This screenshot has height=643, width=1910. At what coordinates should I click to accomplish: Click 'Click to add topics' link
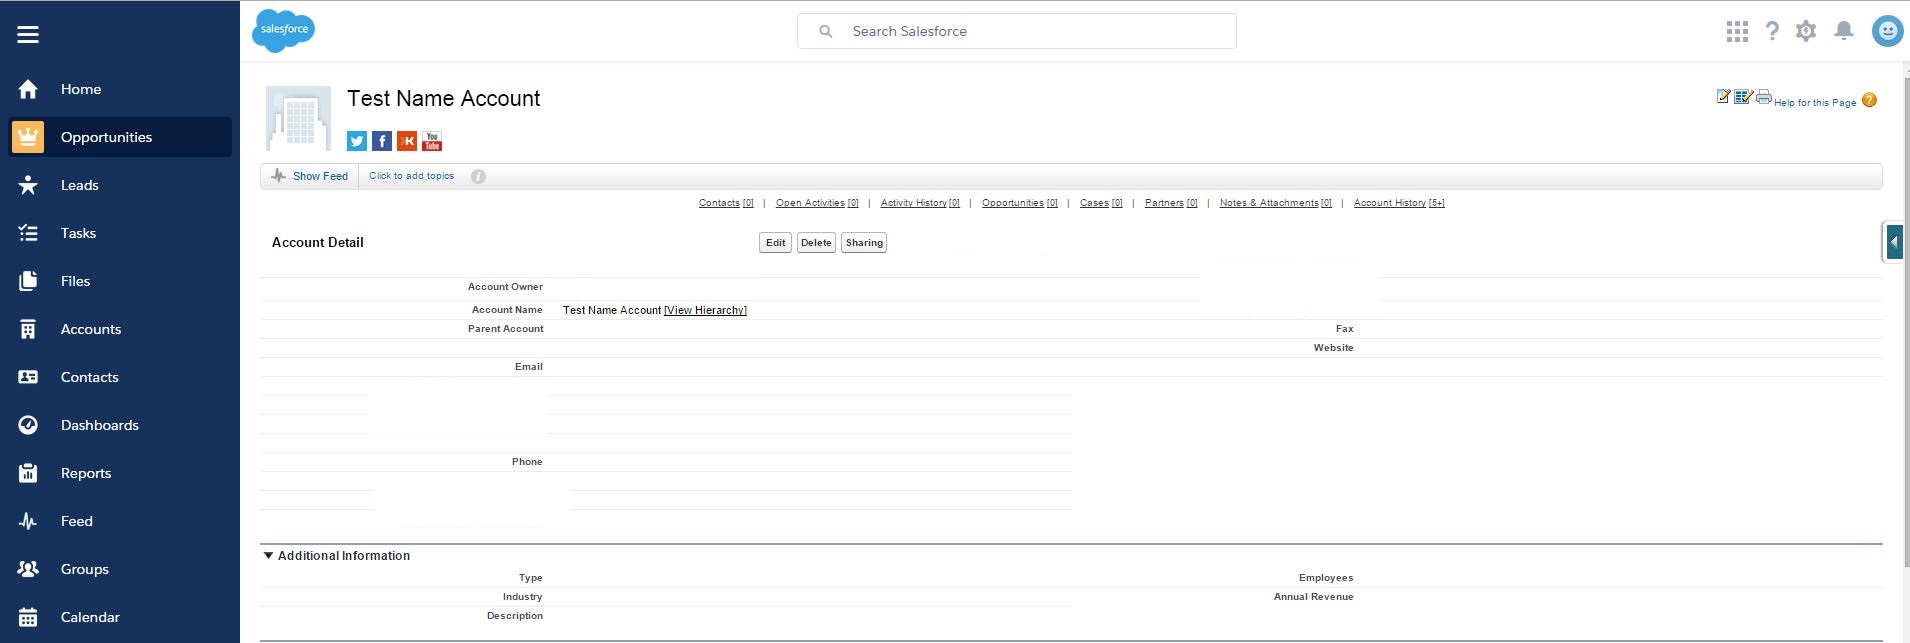pyautogui.click(x=411, y=176)
